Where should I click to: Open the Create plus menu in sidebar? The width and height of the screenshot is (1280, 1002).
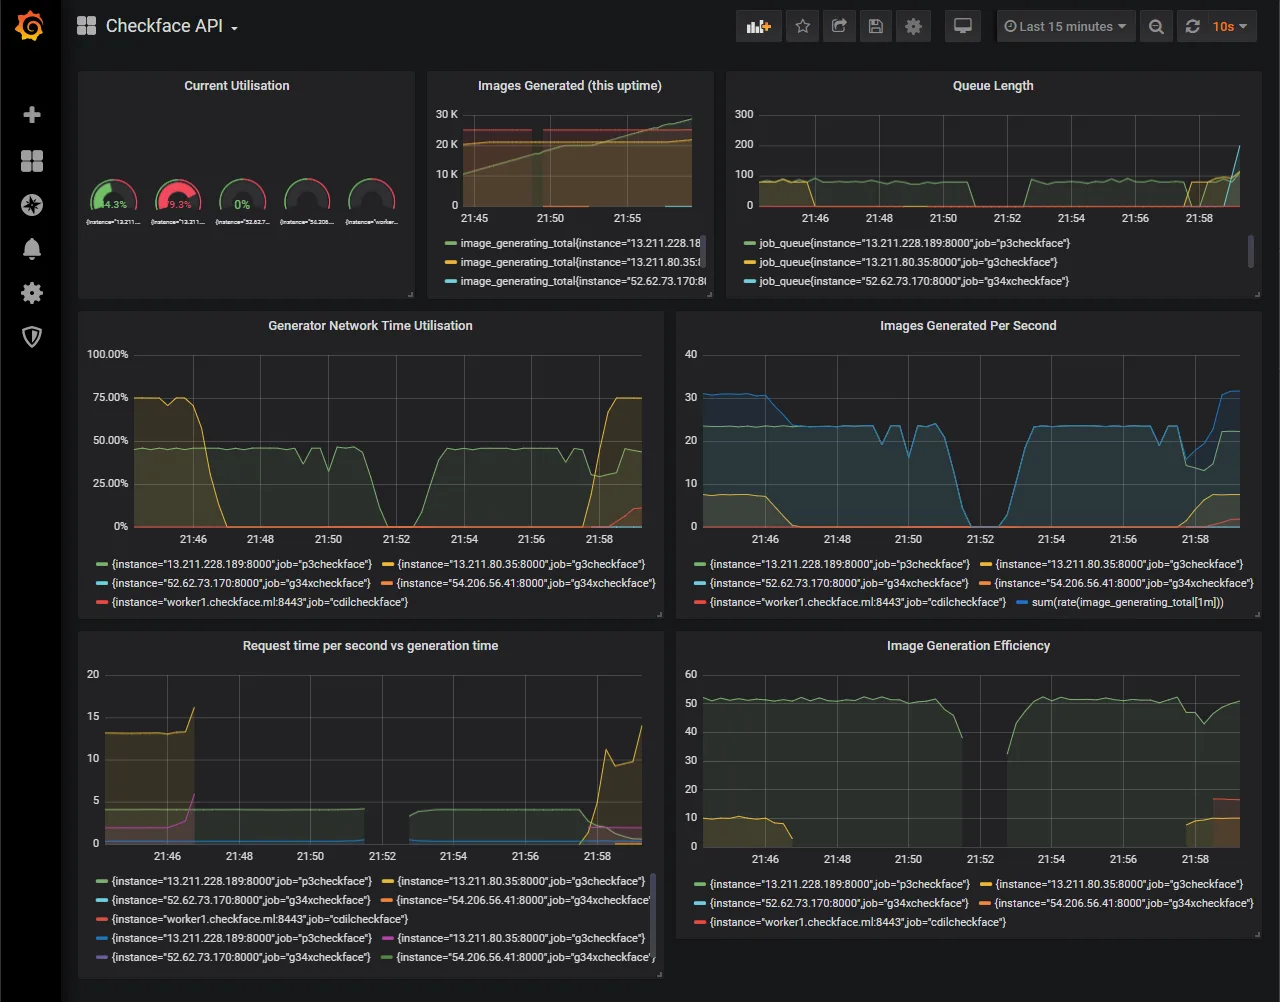pos(32,115)
